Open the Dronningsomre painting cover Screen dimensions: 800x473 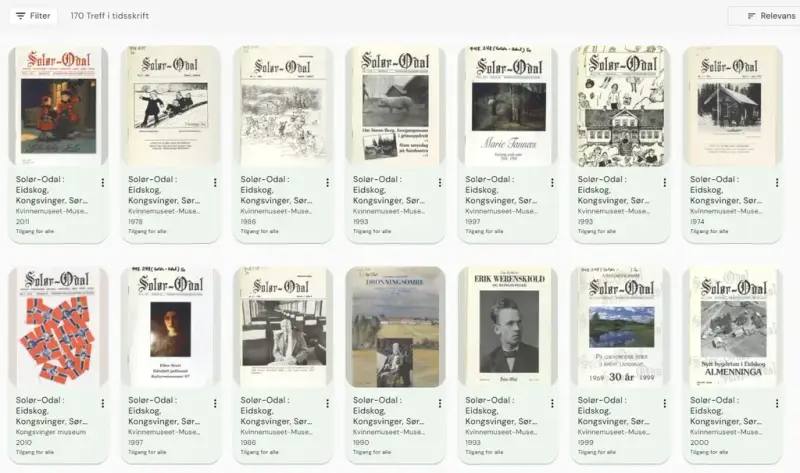[395, 327]
